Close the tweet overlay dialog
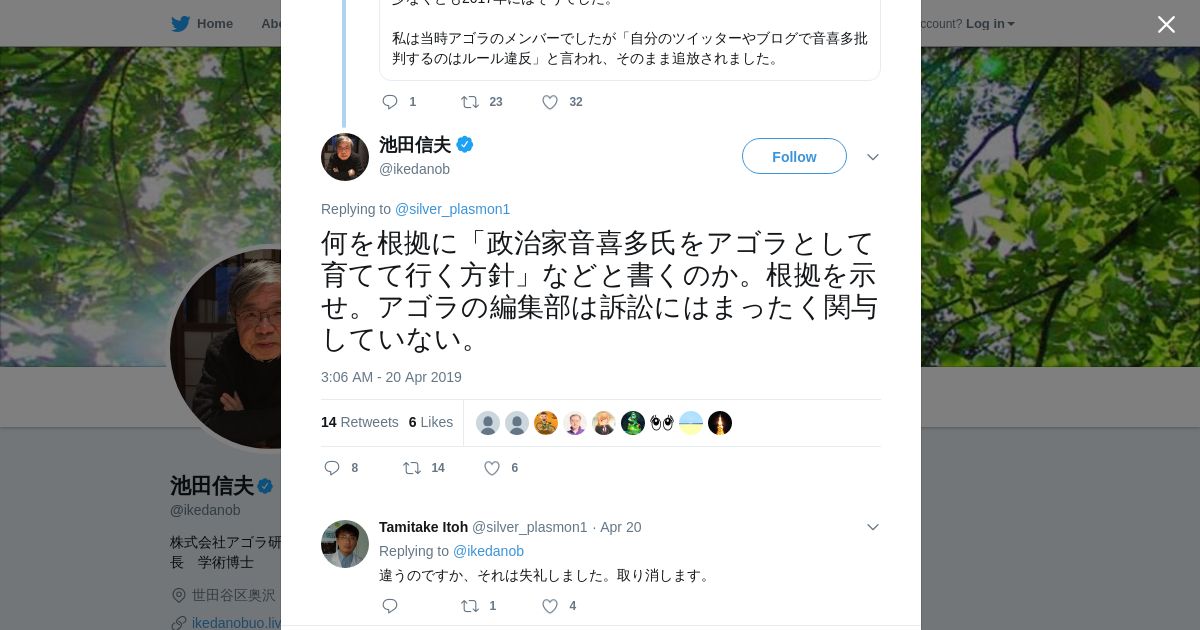Viewport: 1200px width, 630px height. tap(1166, 24)
